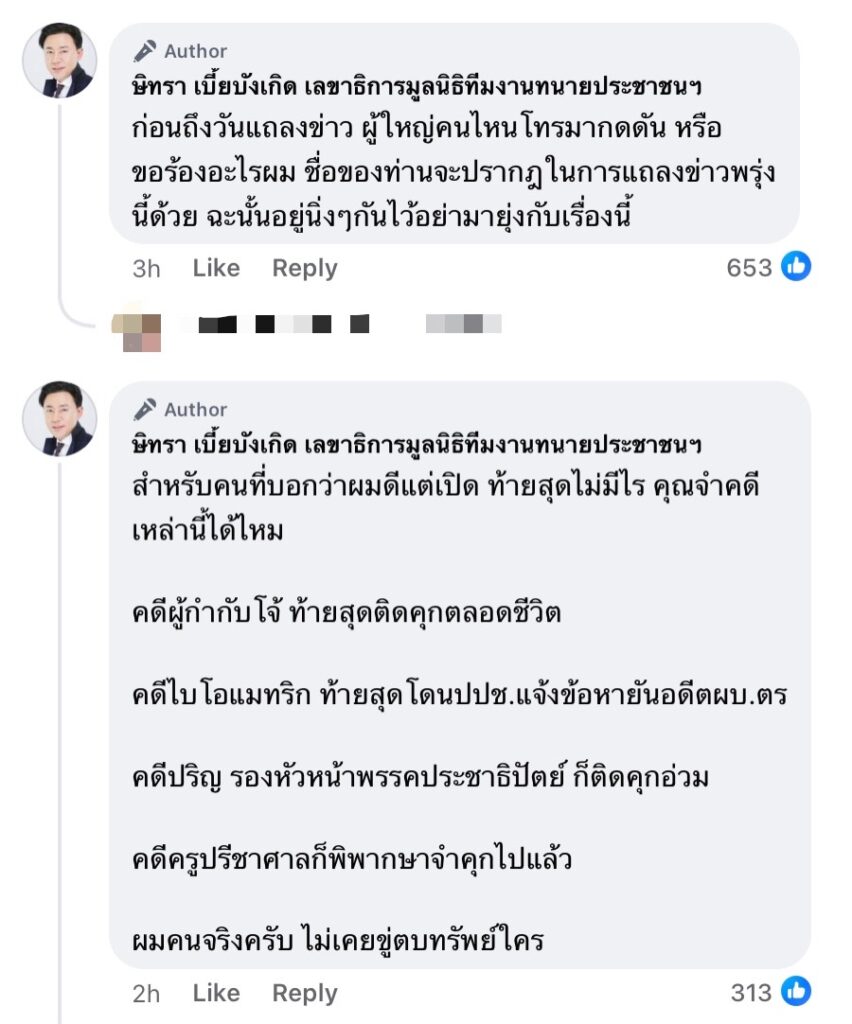Click the blue thumbs-up icon beside 653
This screenshot has width=852, height=1024.
tap(796, 266)
